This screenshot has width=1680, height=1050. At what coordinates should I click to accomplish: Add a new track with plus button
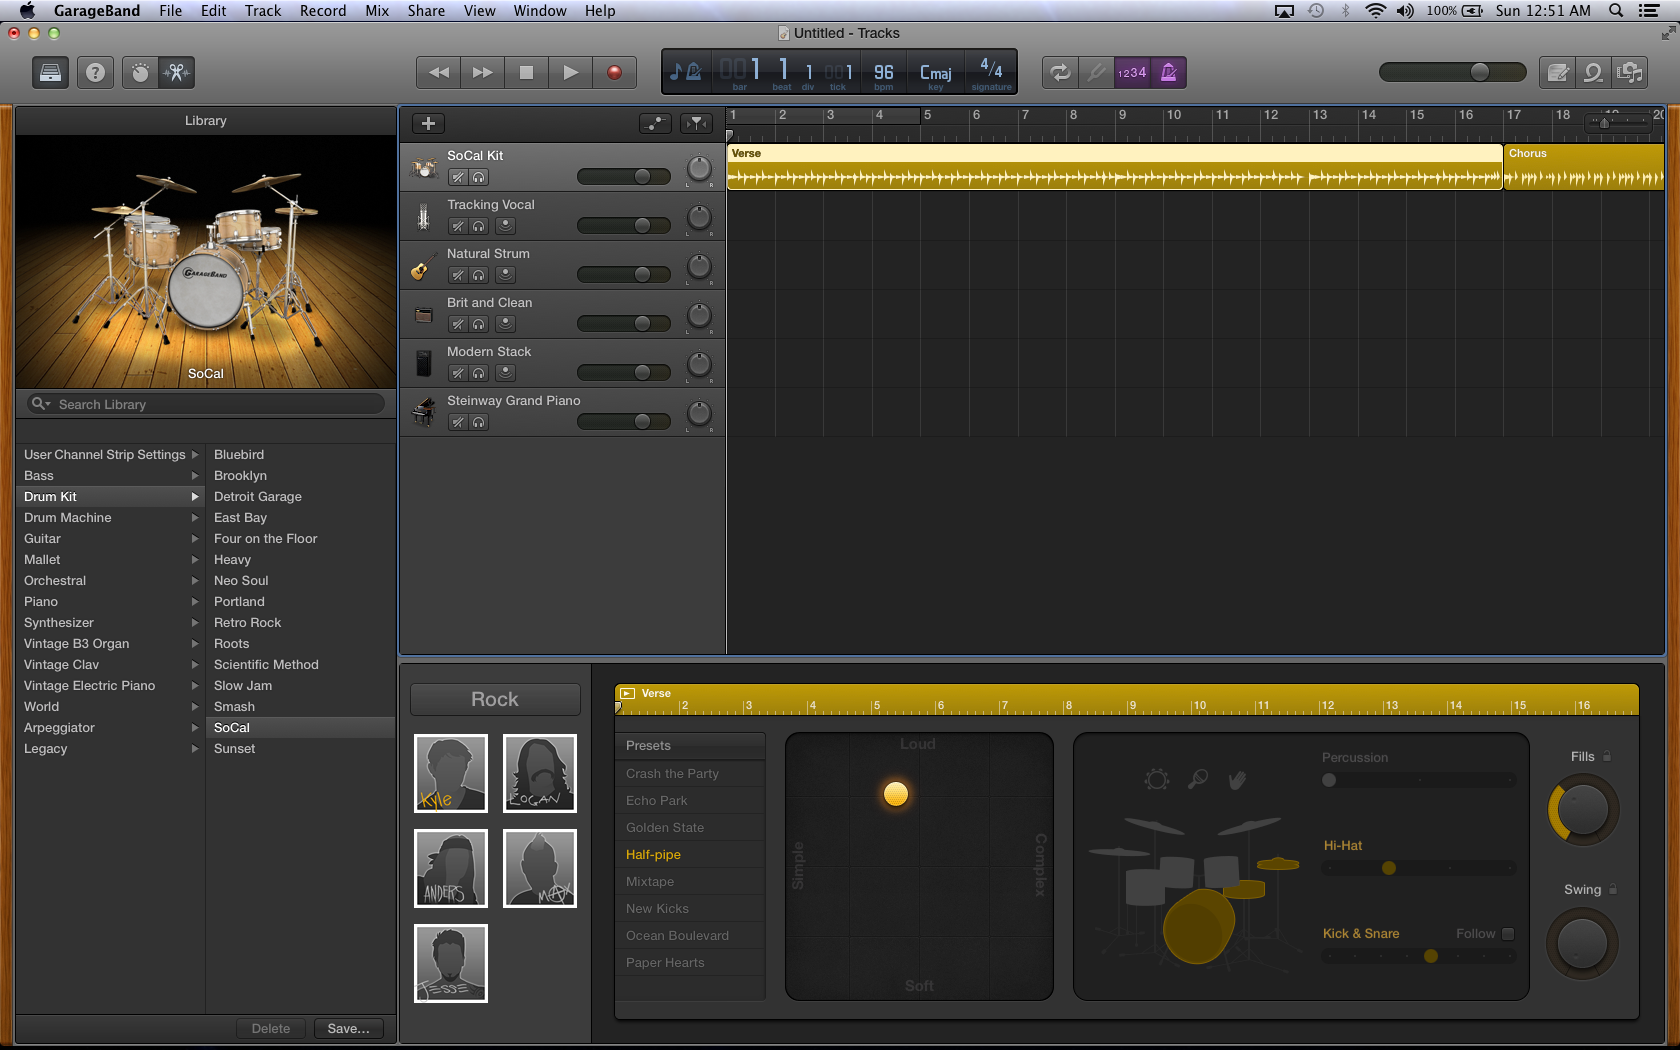[428, 123]
